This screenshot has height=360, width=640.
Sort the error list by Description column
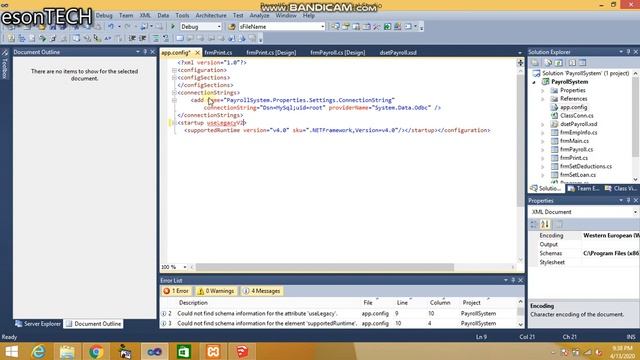click(193, 302)
